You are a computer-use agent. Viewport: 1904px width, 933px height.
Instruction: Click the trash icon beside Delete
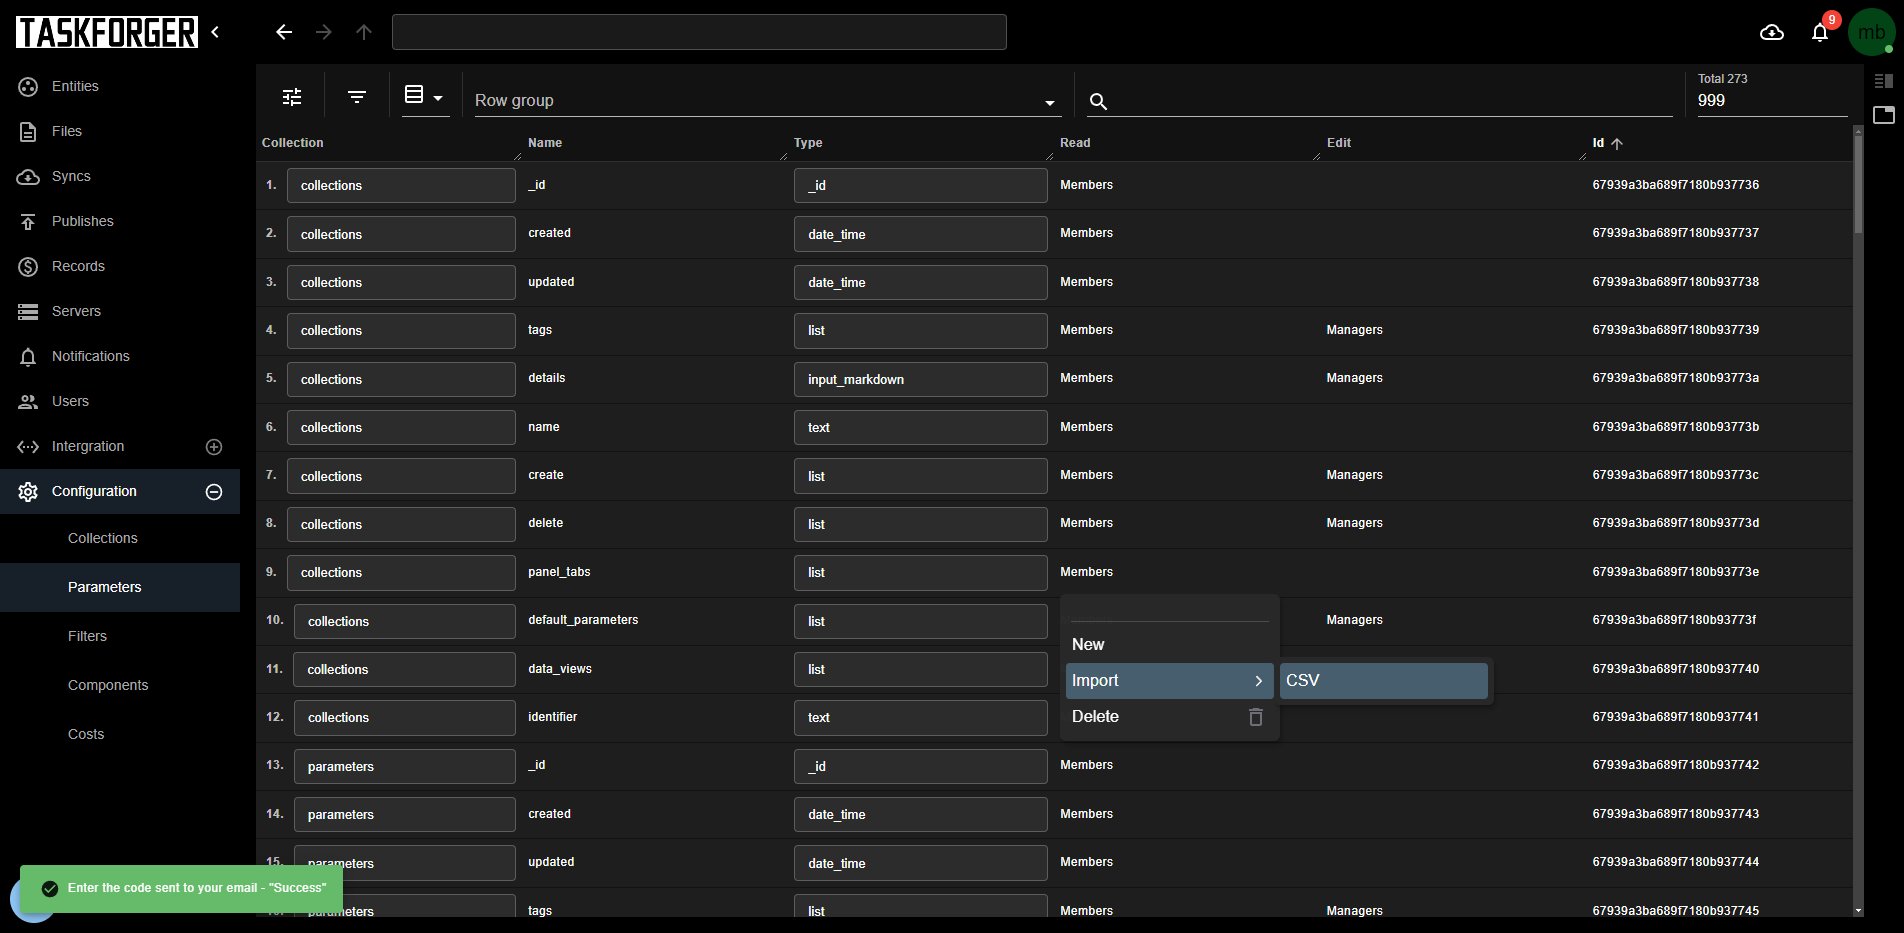pyautogui.click(x=1256, y=717)
